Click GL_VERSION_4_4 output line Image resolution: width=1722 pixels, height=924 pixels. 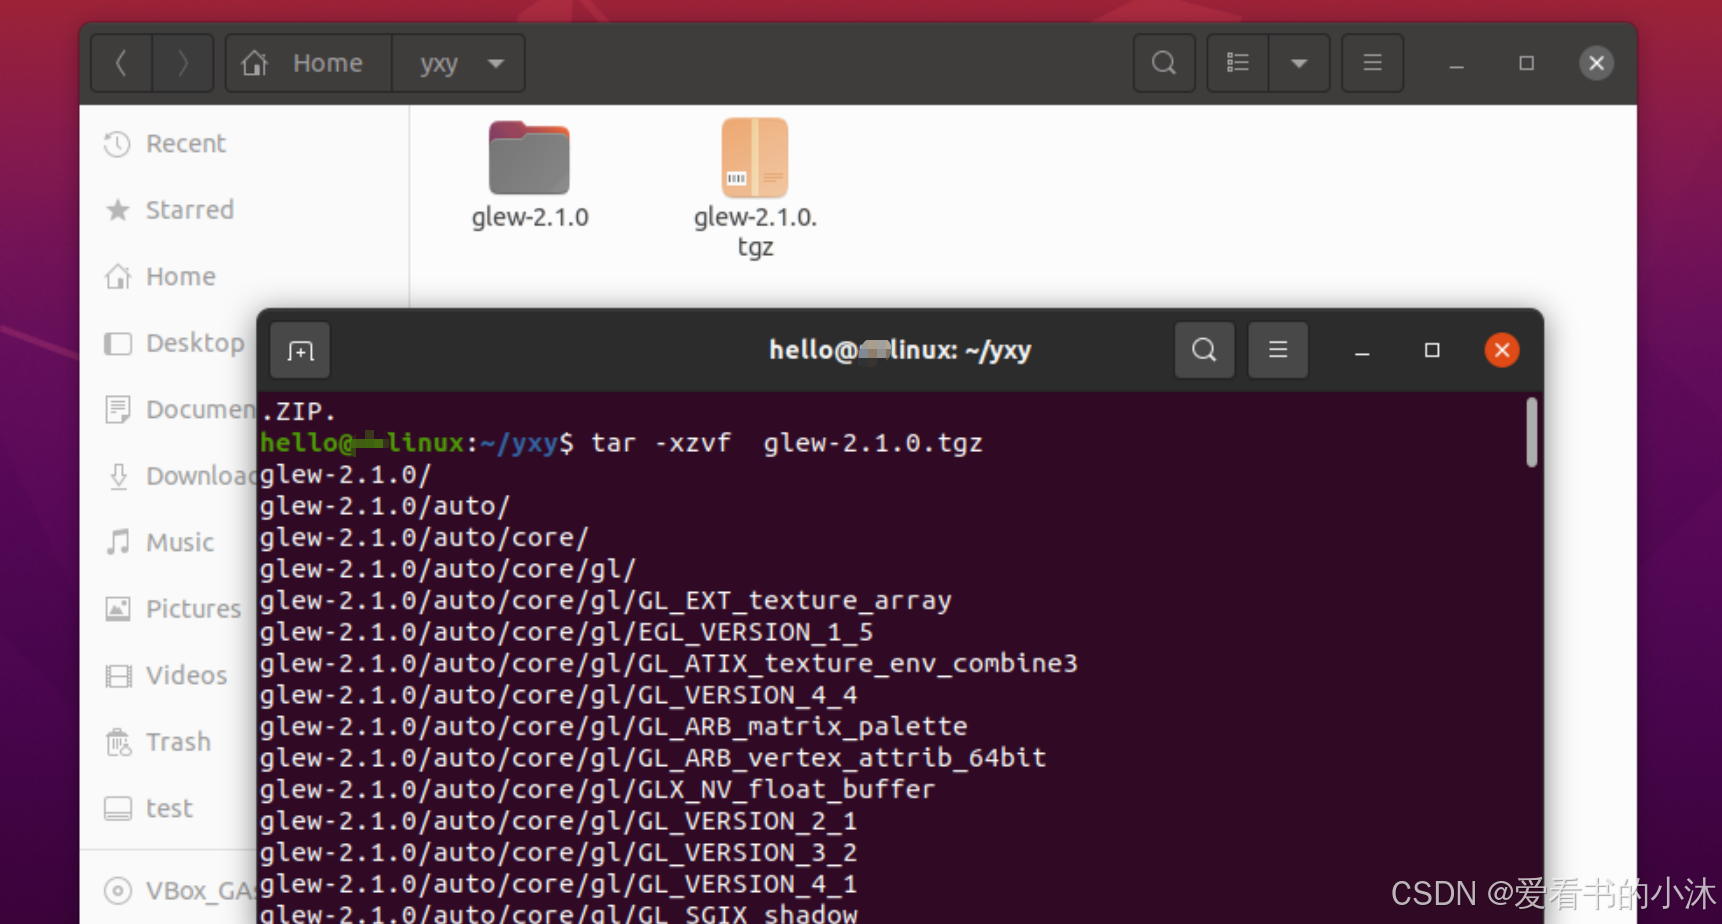coord(558,695)
